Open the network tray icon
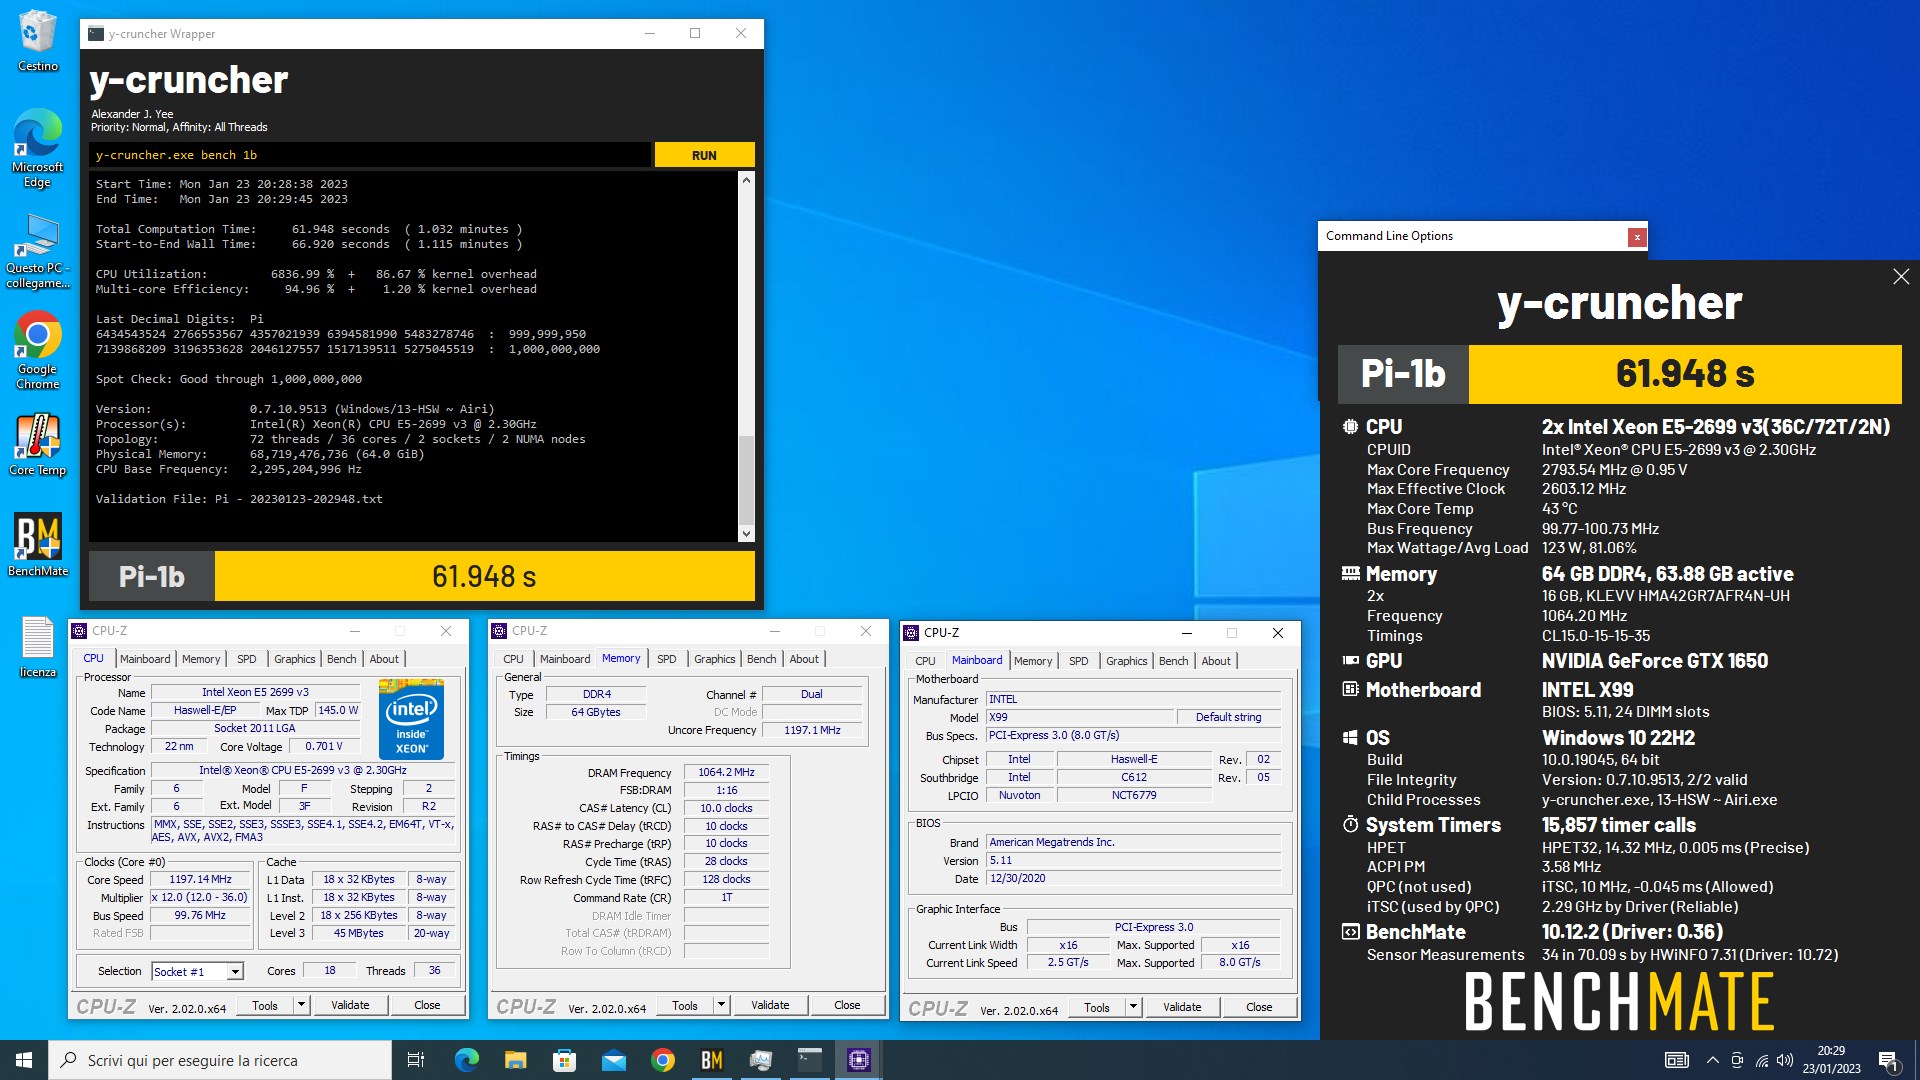1920x1080 pixels. coord(1761,1060)
